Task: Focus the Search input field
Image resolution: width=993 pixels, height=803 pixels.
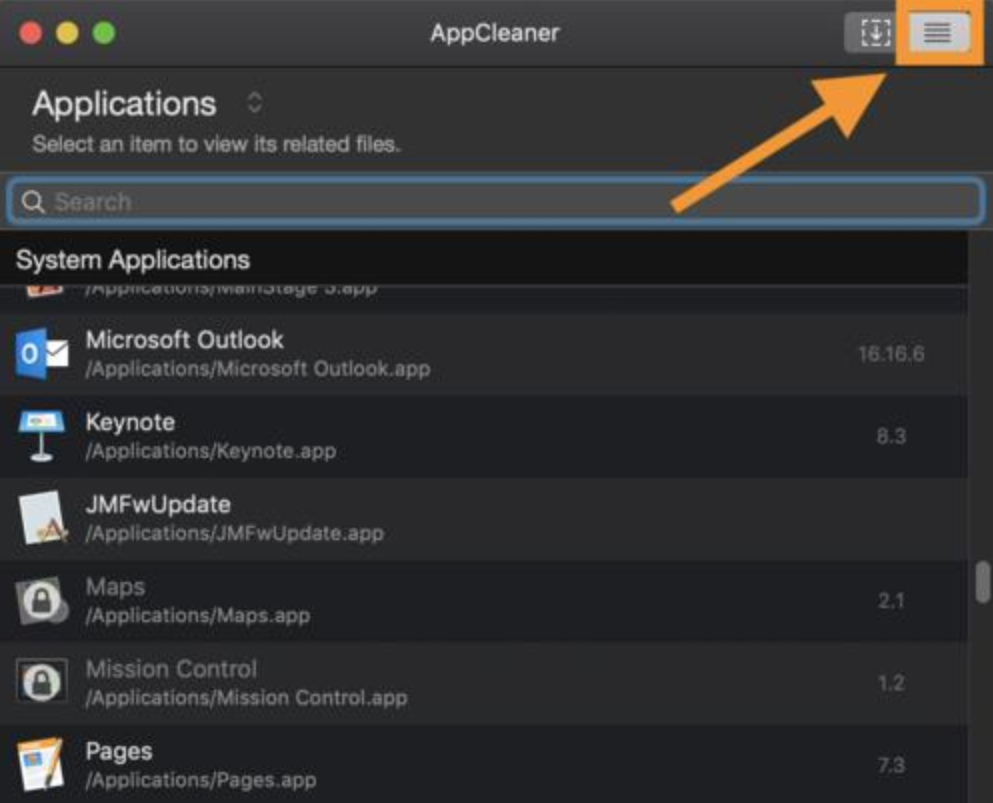Action: click(x=500, y=202)
